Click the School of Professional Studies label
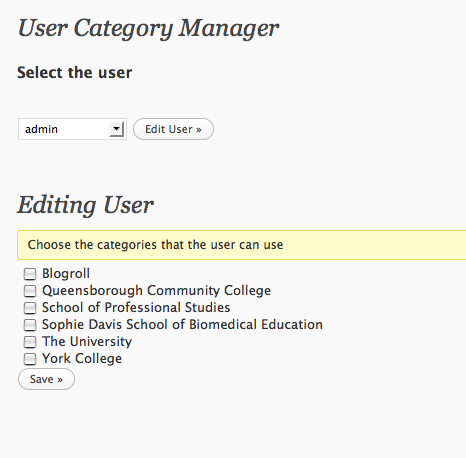The width and height of the screenshot is (466, 458). pyautogui.click(x=136, y=307)
